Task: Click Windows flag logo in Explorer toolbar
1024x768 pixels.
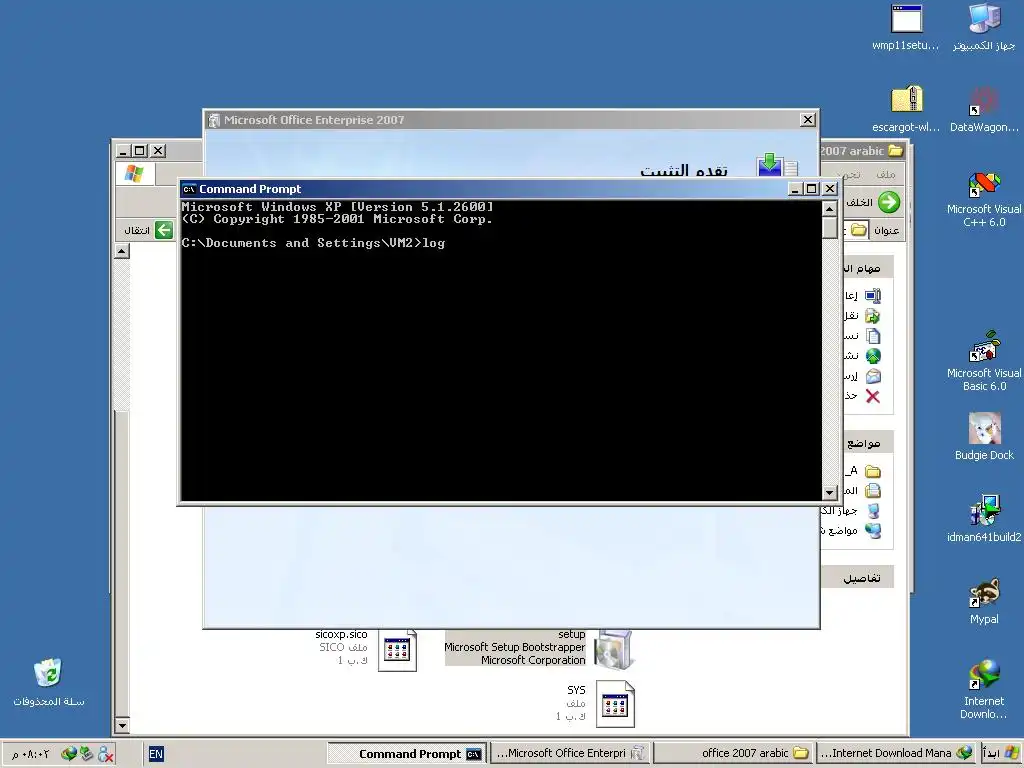Action: [x=135, y=174]
